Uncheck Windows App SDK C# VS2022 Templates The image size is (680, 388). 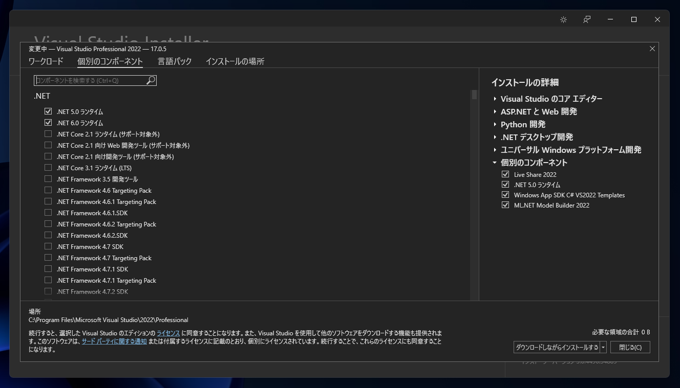[505, 195]
